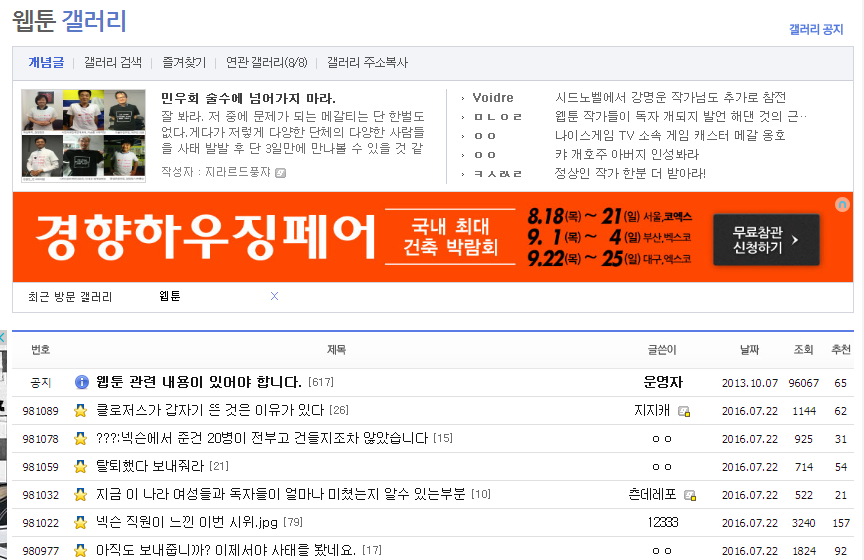The image size is (864, 560).
Task: Click star icon of post 981022
Action: click(80, 522)
